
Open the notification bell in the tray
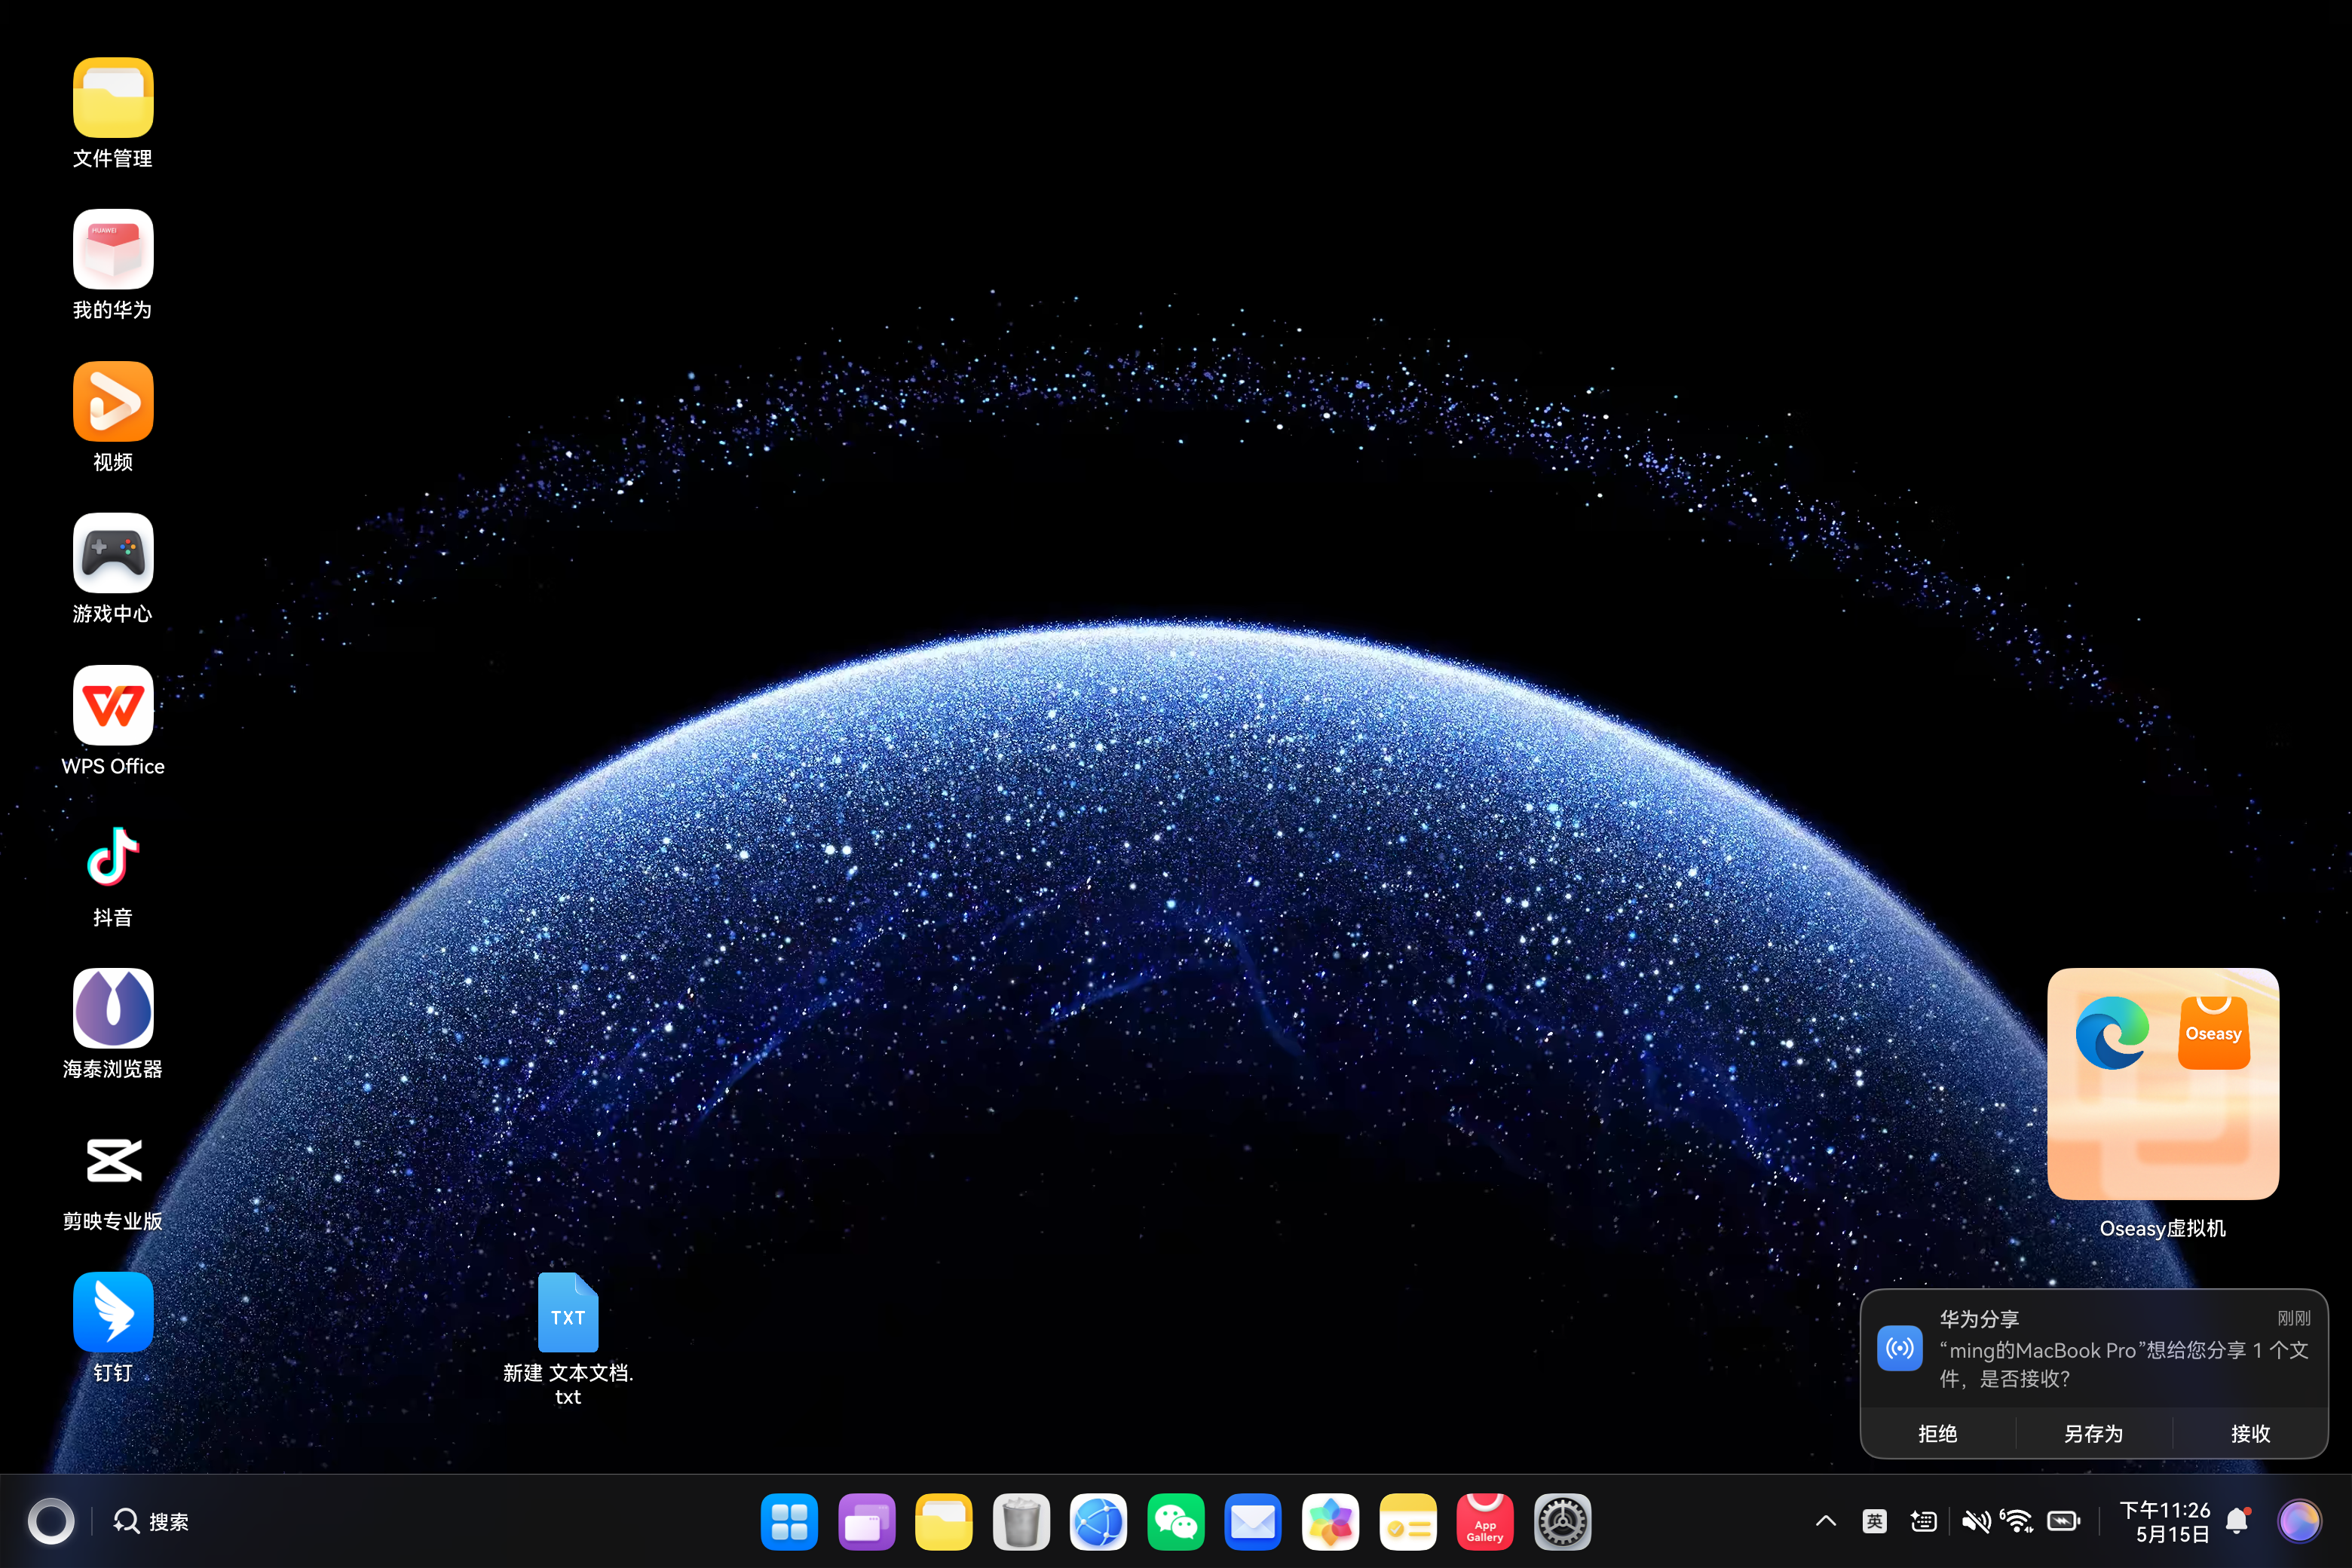pos(2238,1522)
